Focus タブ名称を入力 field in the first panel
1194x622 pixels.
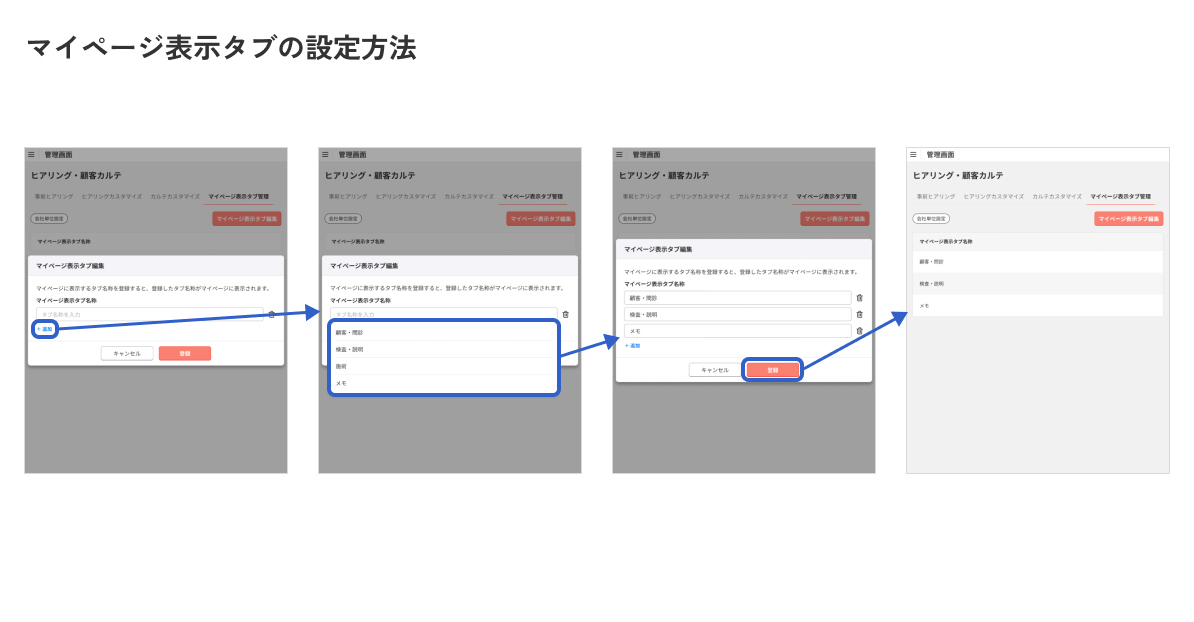[x=150, y=314]
